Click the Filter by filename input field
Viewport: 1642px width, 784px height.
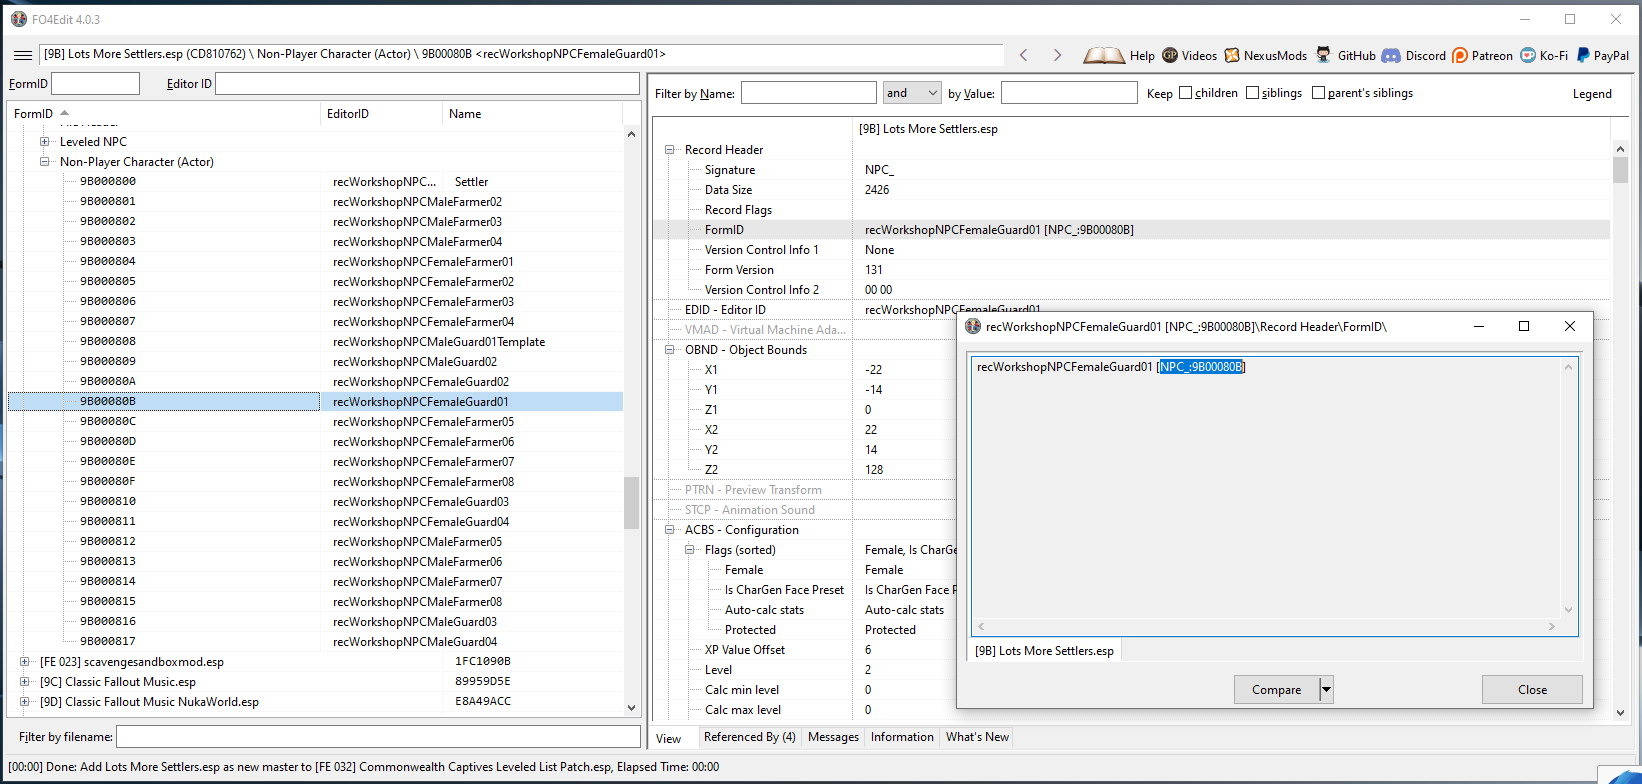pyautogui.click(x=378, y=737)
